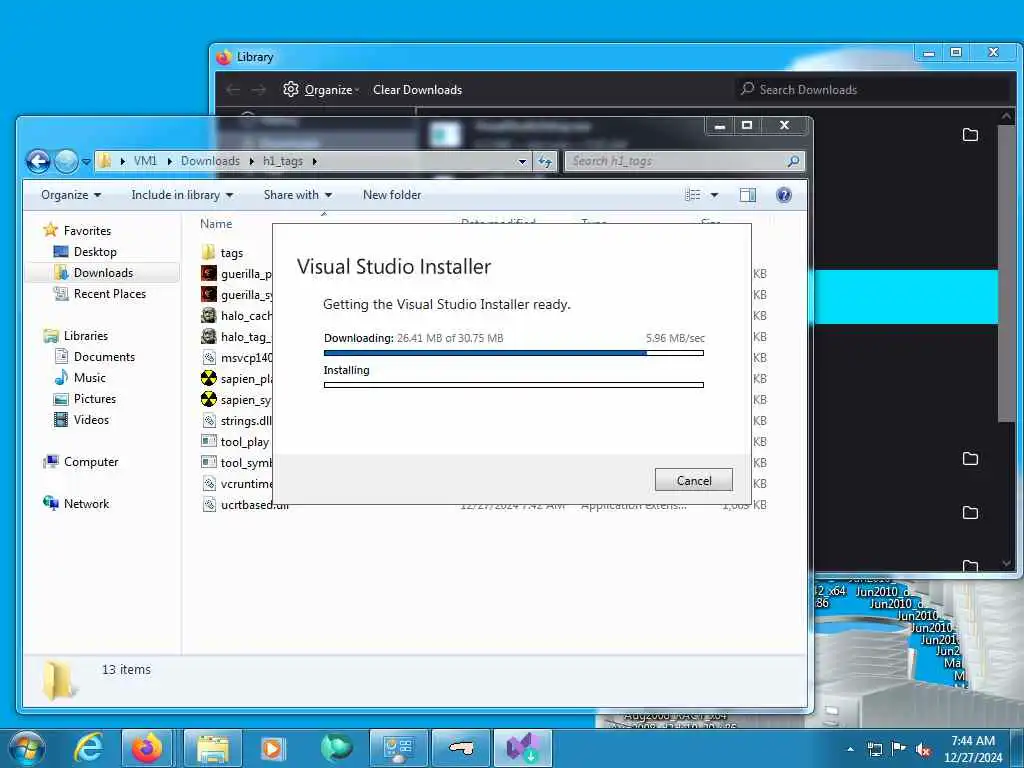Select the halo_tag file icon
1024x768 pixels.
[x=208, y=336]
